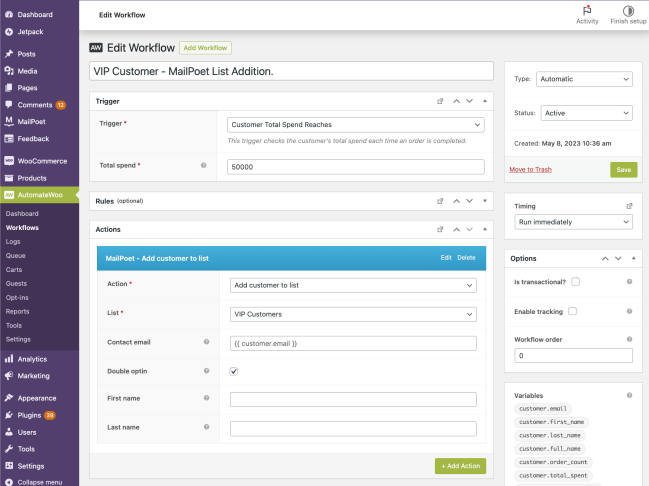Screen dimensions: 649x486
Task: Click help icon beside Contact email
Action: point(206,342)
